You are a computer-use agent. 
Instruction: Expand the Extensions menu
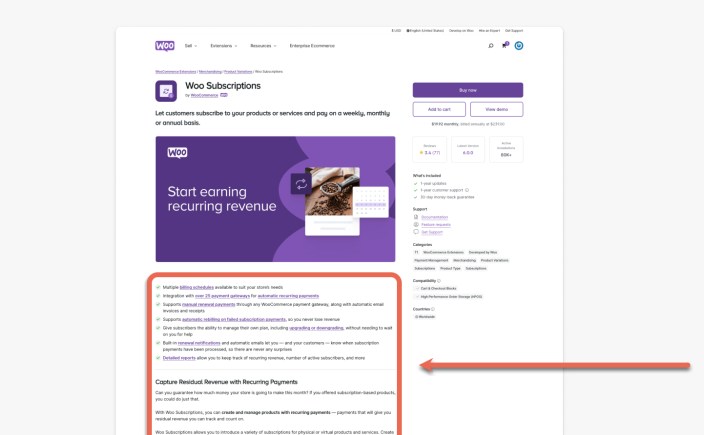click(224, 46)
